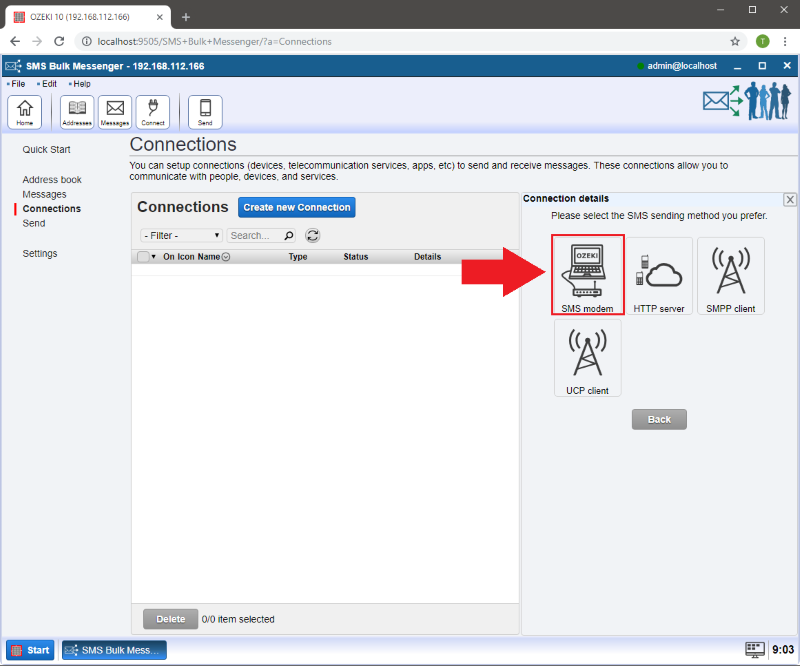
Task: Expand the Filter dropdown
Action: [181, 236]
